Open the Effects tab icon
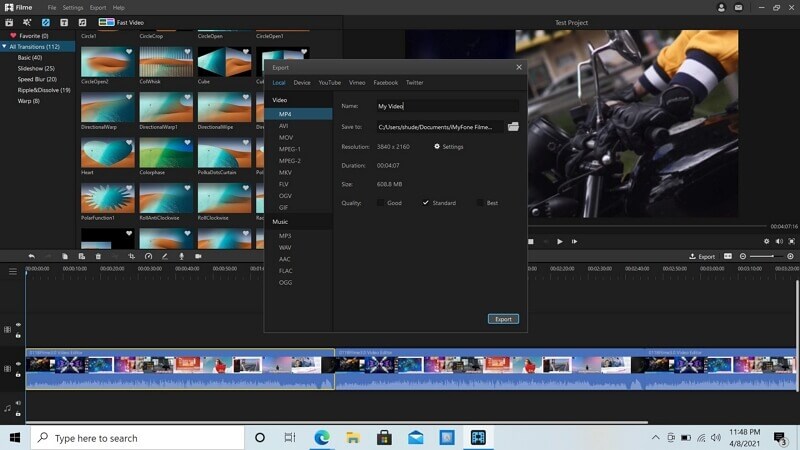The image size is (800, 450). click(x=27, y=22)
